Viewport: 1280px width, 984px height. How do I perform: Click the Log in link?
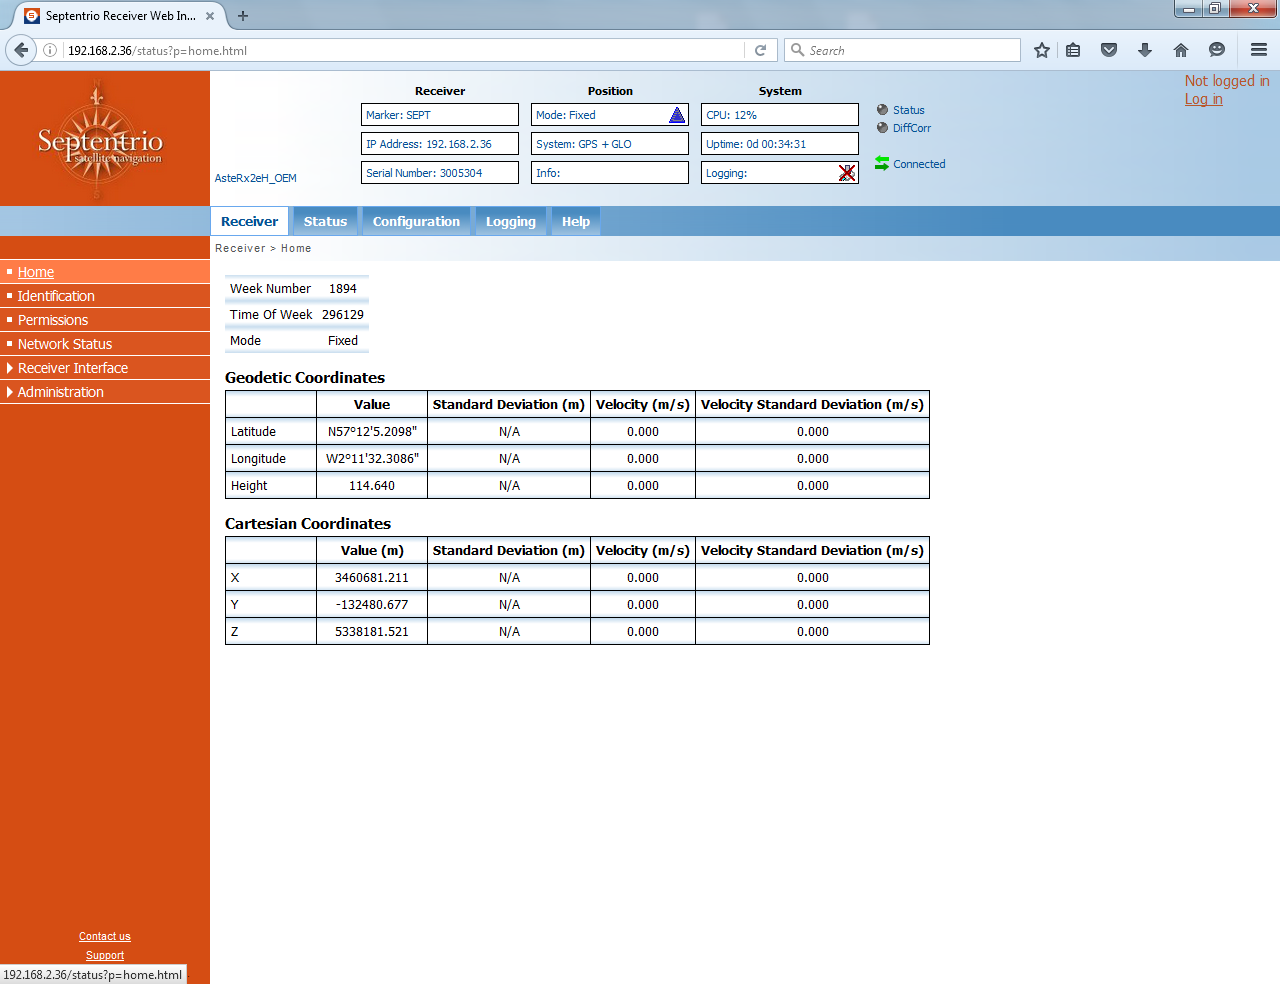tap(1203, 98)
